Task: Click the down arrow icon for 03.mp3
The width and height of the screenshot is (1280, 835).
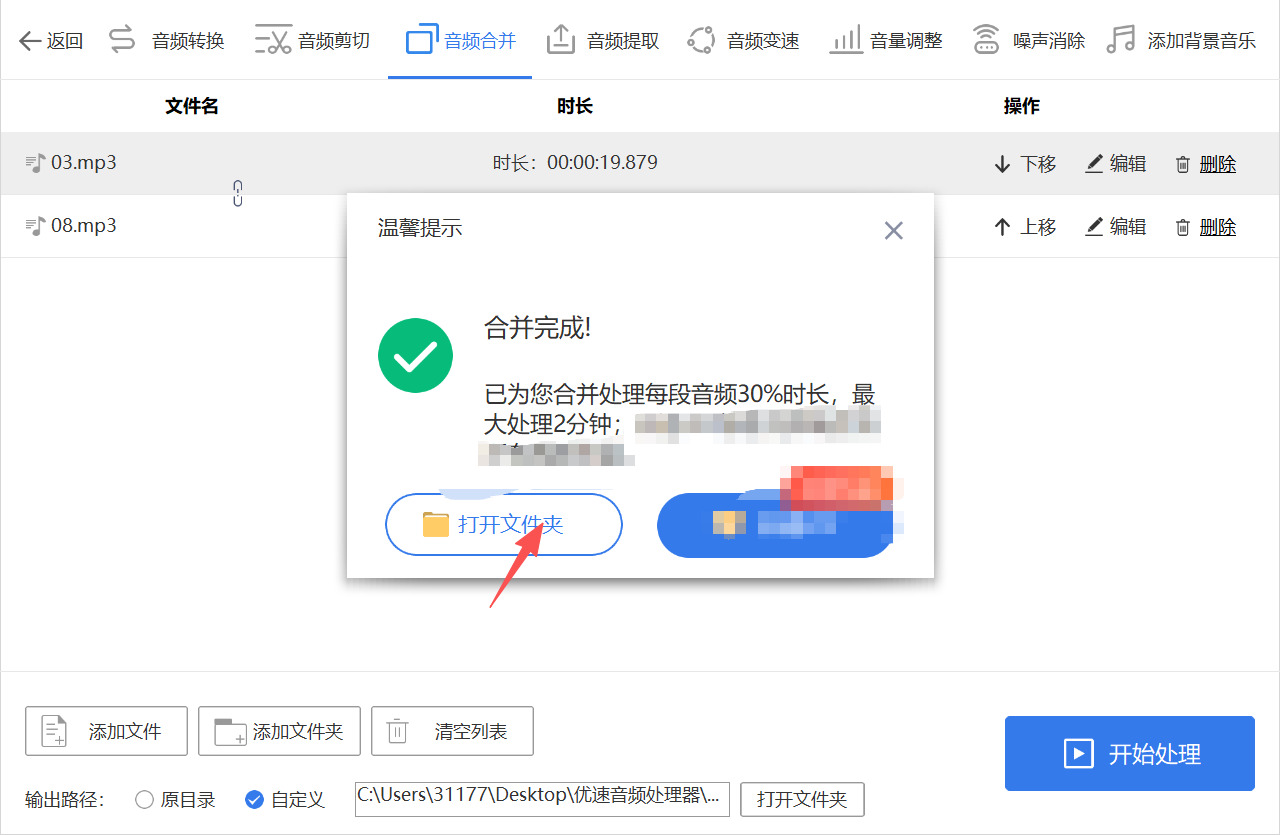Action: click(1002, 164)
